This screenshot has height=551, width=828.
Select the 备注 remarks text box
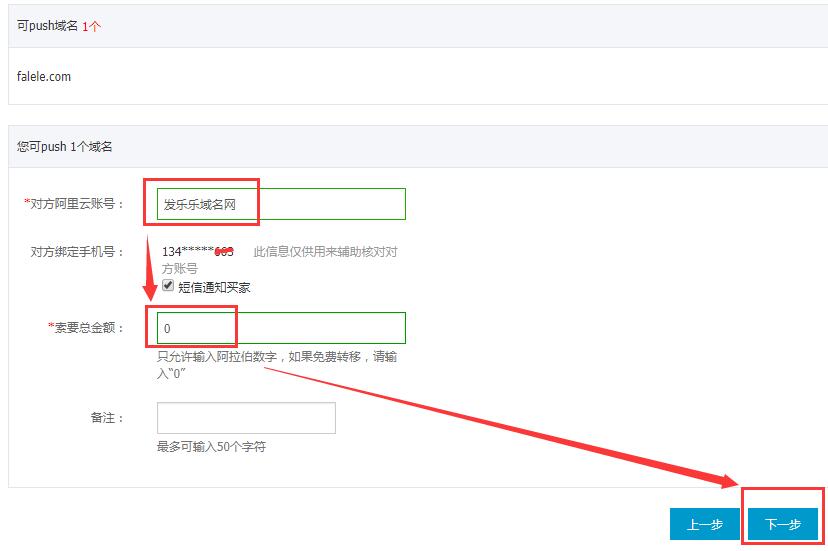click(246, 418)
